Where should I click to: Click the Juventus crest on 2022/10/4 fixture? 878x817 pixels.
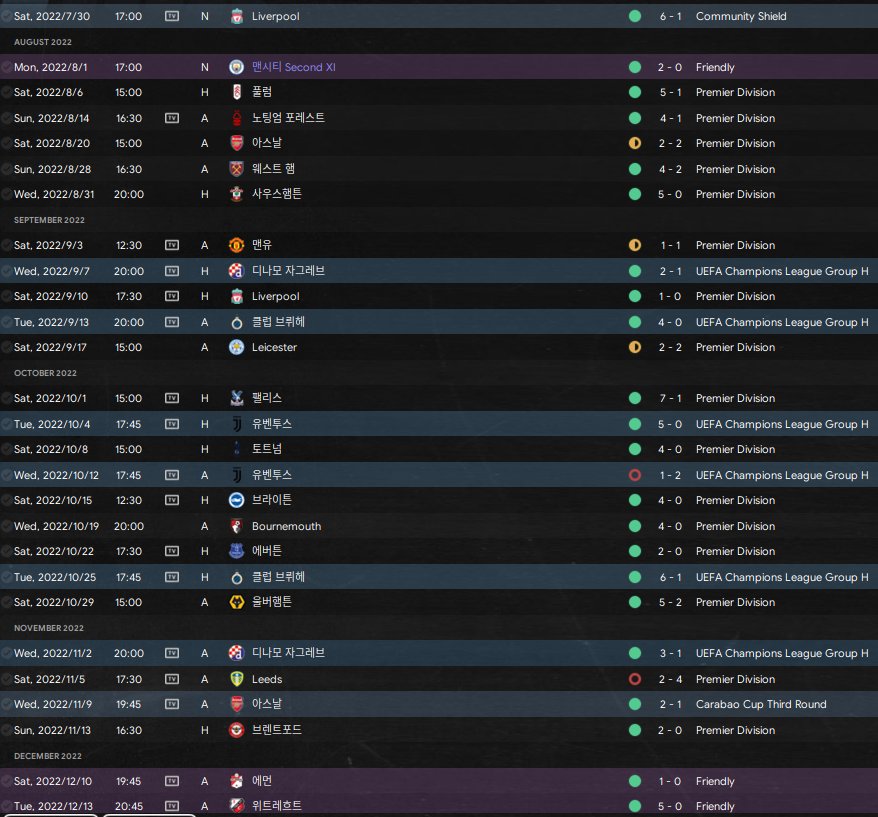[236, 424]
